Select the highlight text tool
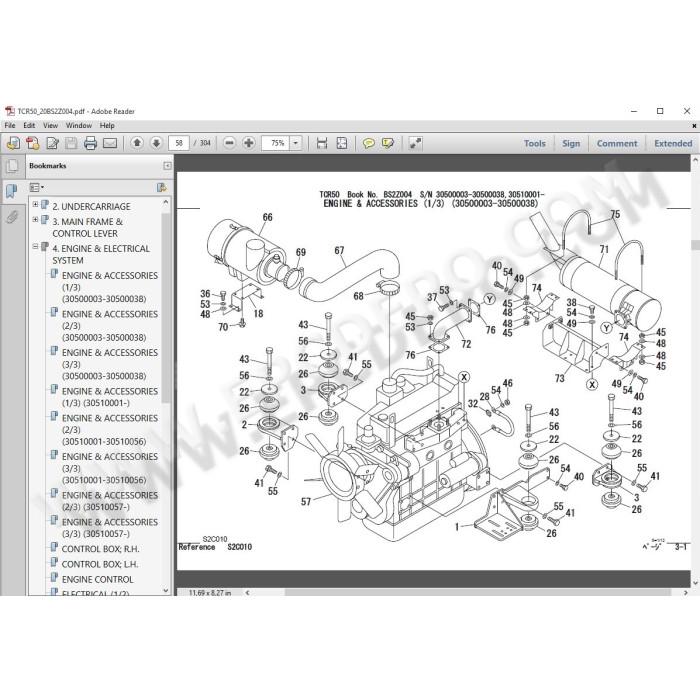Screen dimensions: 700x700 388,143
